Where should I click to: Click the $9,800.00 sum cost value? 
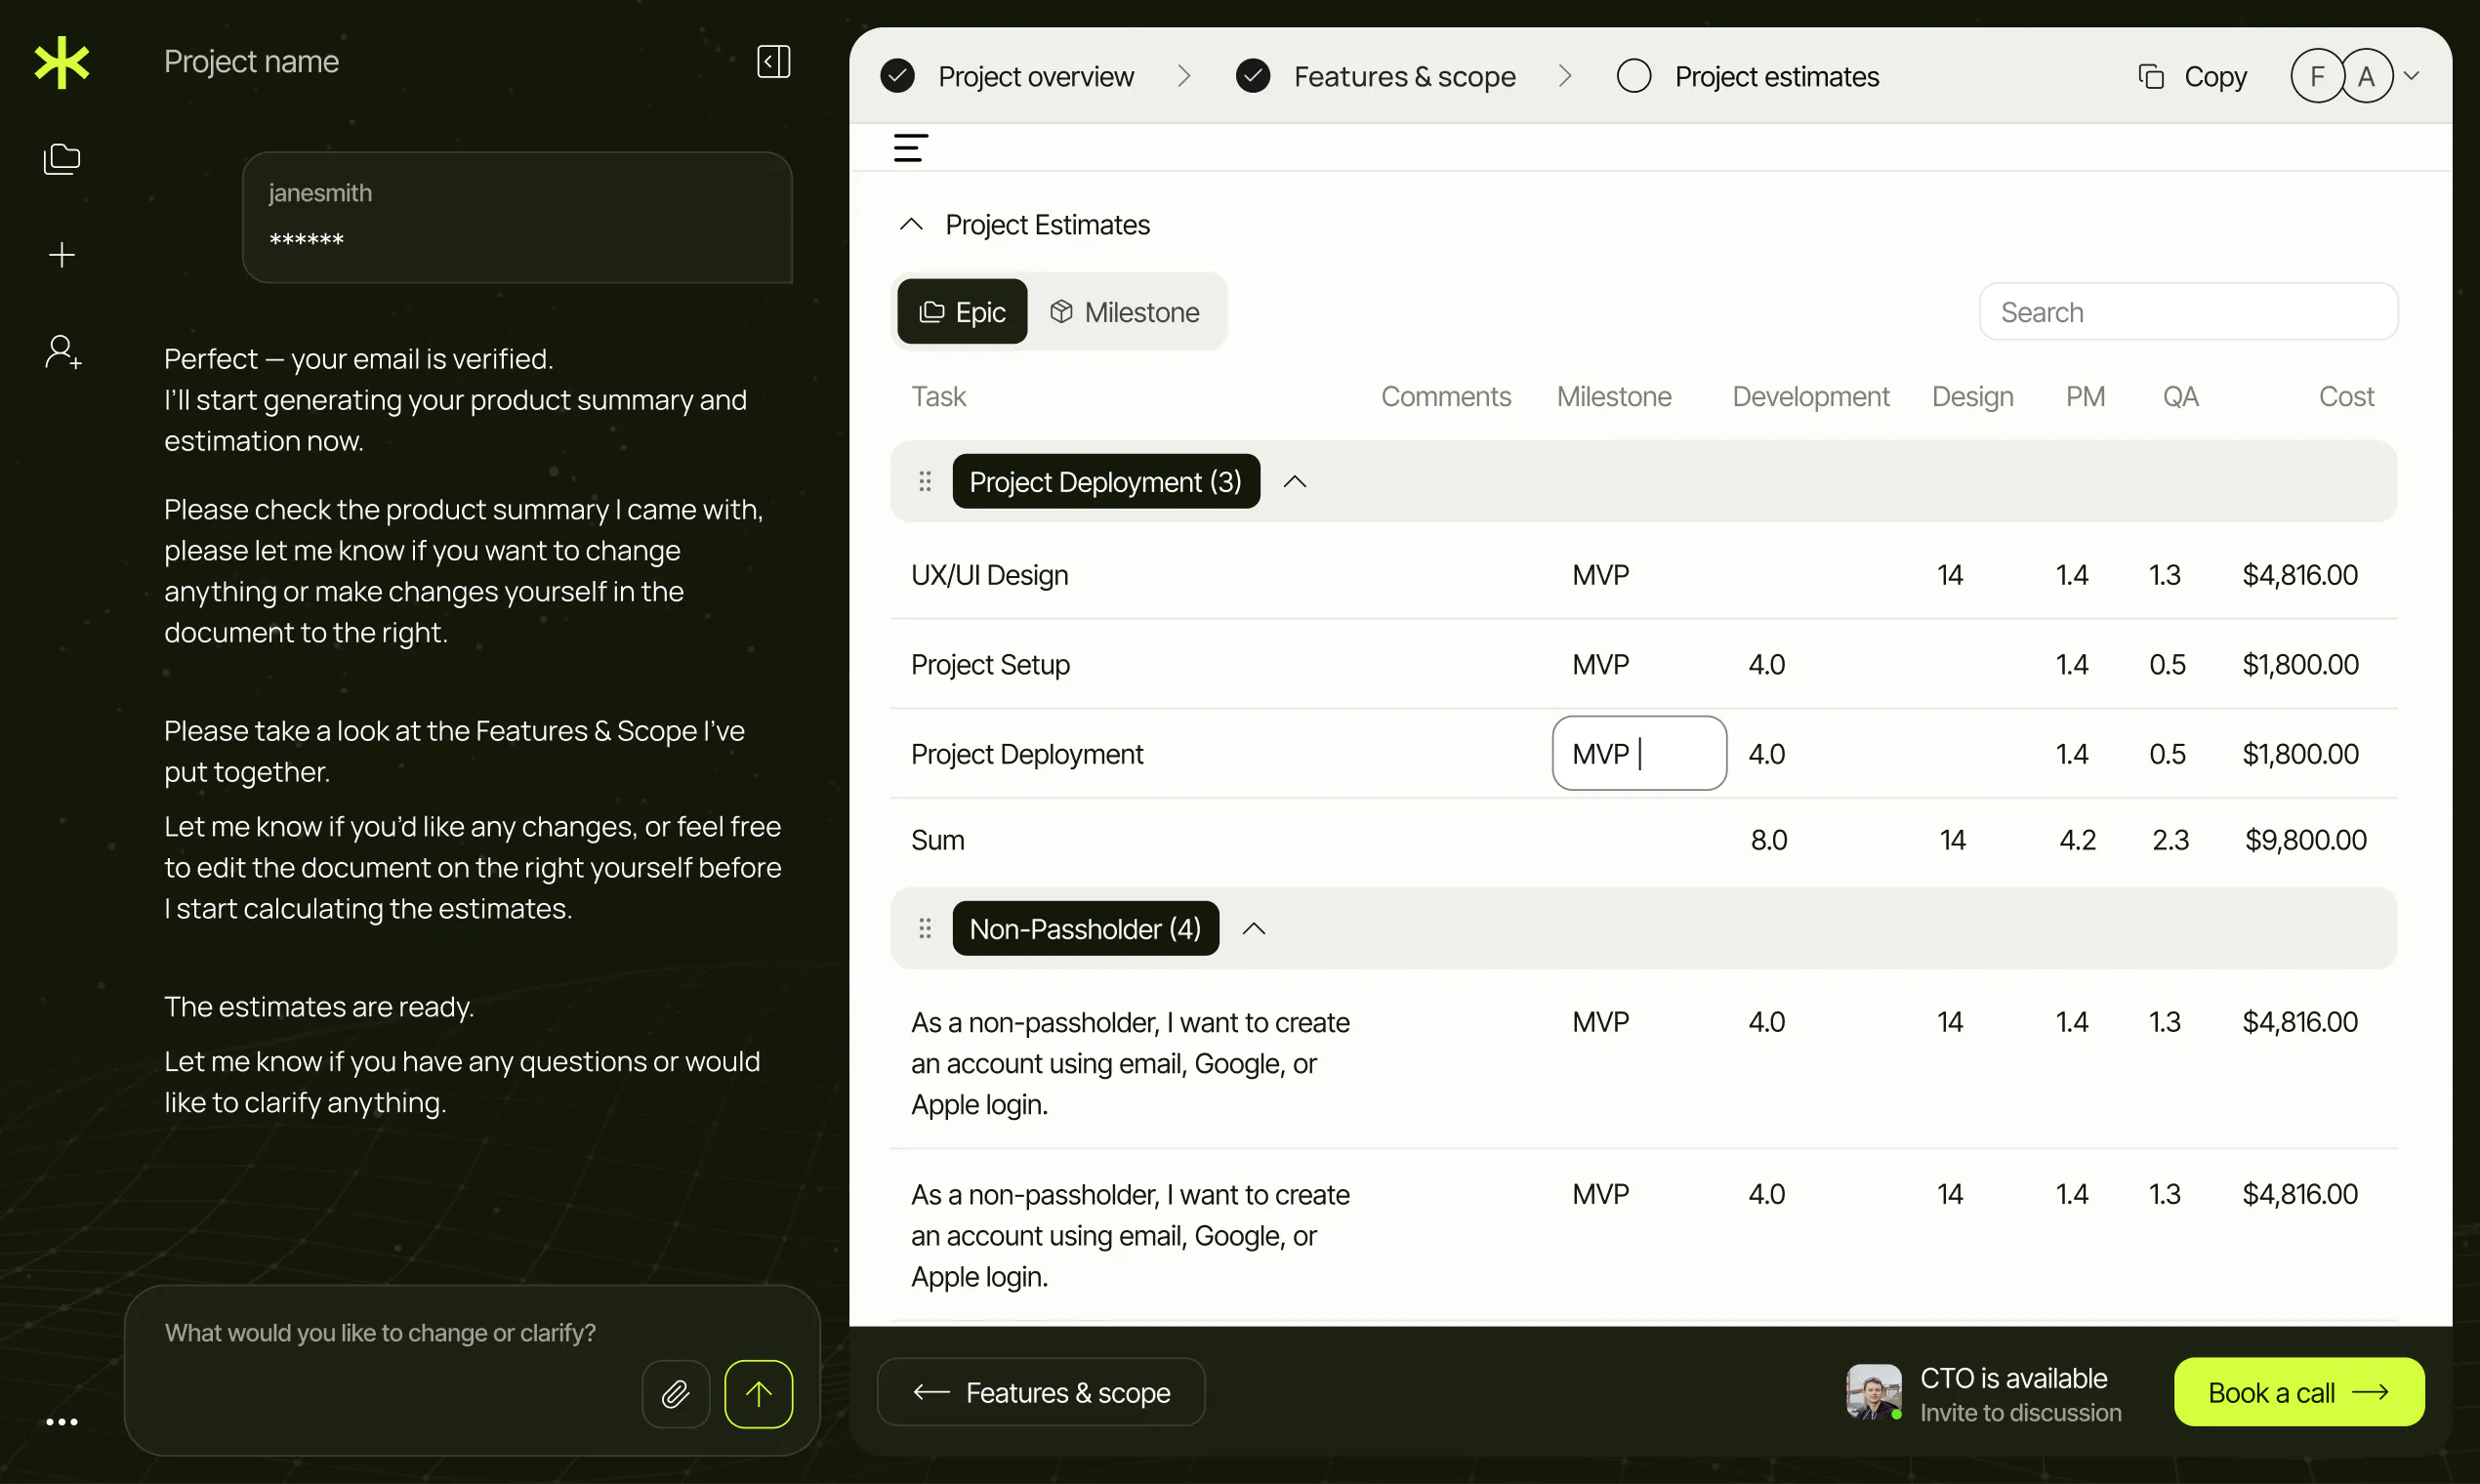tap(2305, 840)
